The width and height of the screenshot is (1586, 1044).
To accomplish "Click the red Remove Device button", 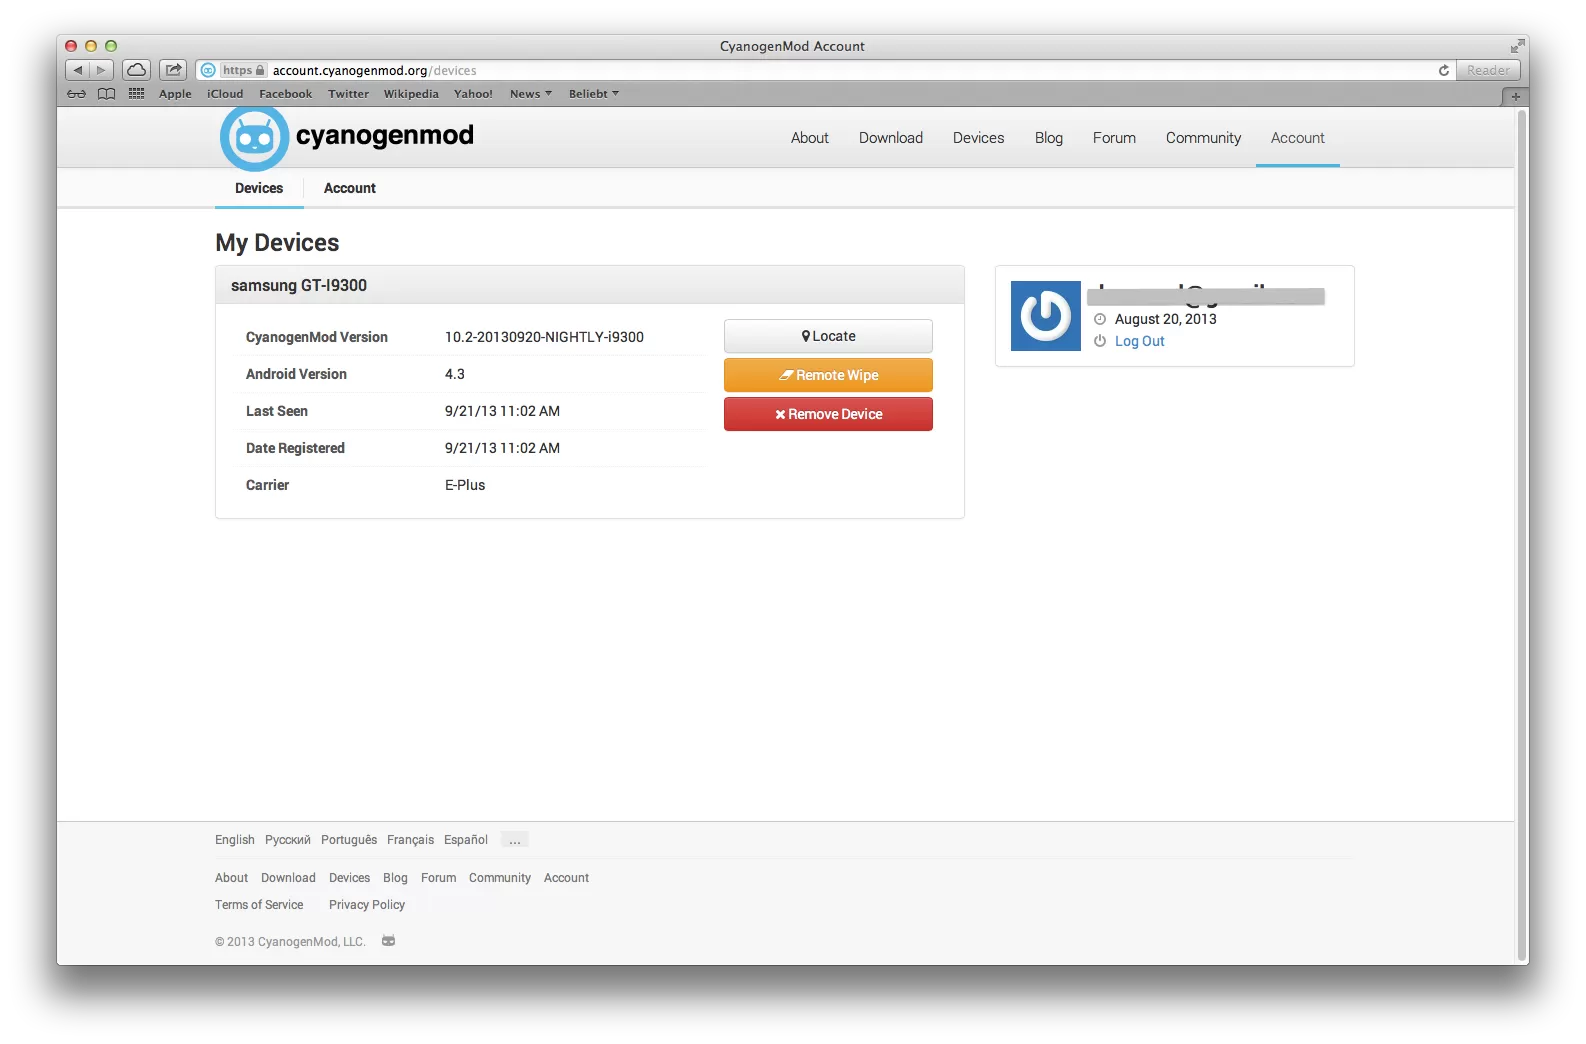I will click(828, 414).
